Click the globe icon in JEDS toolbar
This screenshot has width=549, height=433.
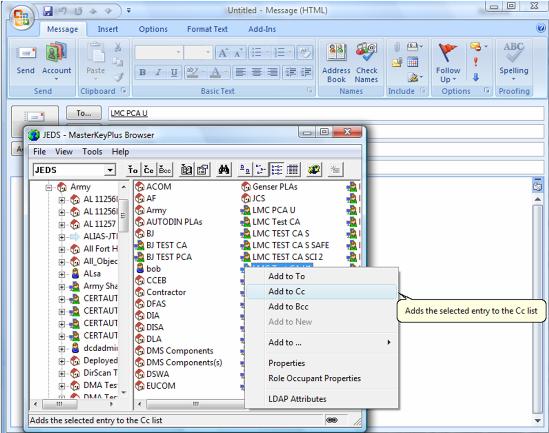click(314, 170)
